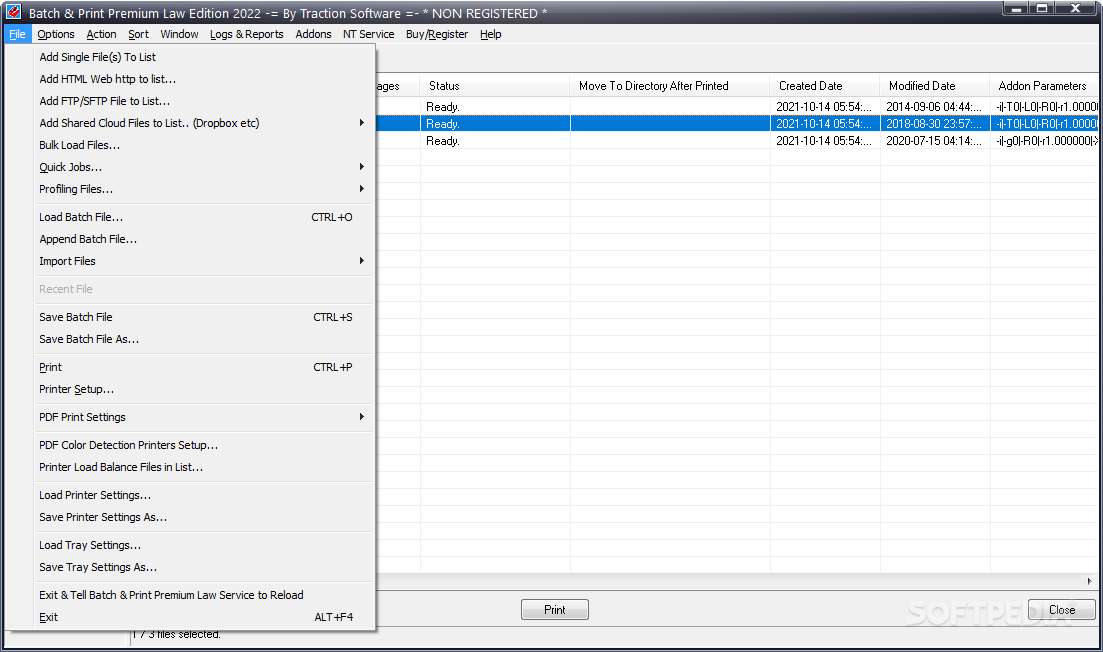
Task: Open the Window menu
Action: point(179,34)
